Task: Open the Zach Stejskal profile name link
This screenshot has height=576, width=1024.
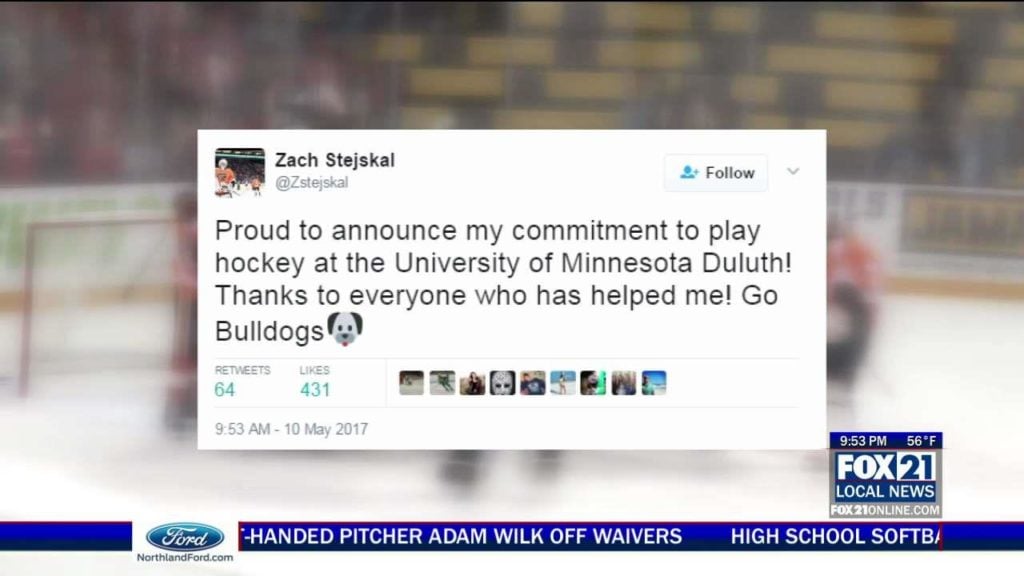Action: point(334,160)
